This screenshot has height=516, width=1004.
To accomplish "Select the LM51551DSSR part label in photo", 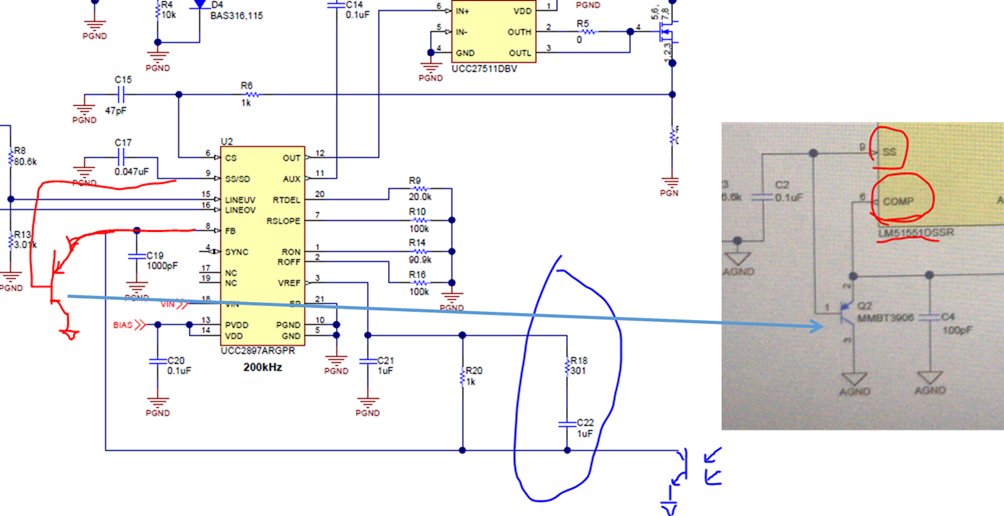I will (x=916, y=233).
